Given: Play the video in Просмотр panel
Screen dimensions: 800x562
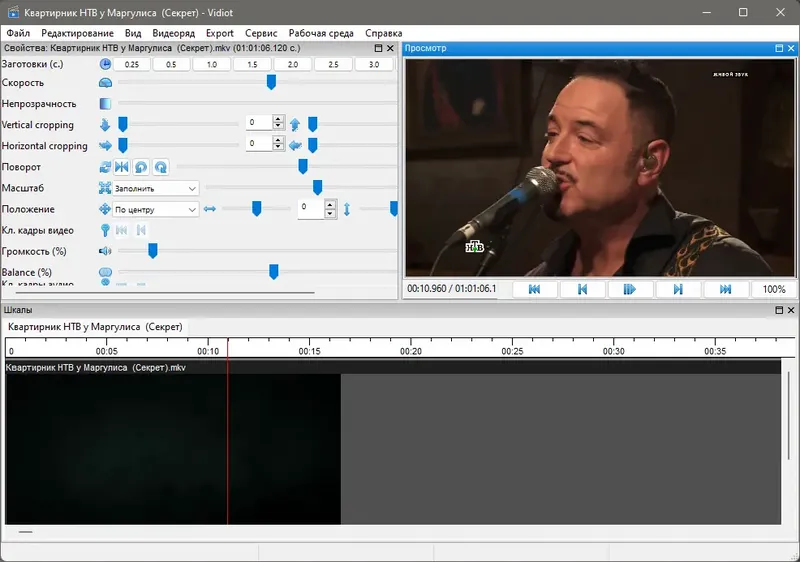Looking at the screenshot, I should (x=630, y=289).
